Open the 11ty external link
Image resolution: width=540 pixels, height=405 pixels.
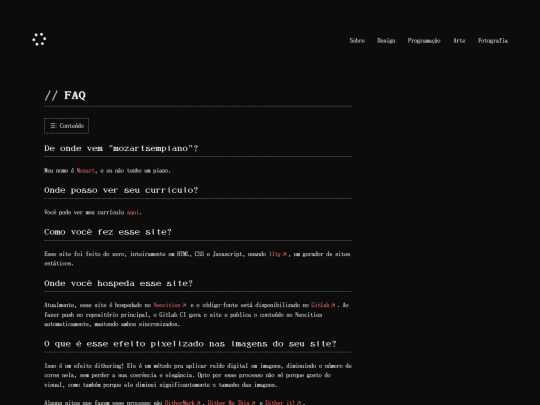(x=278, y=254)
